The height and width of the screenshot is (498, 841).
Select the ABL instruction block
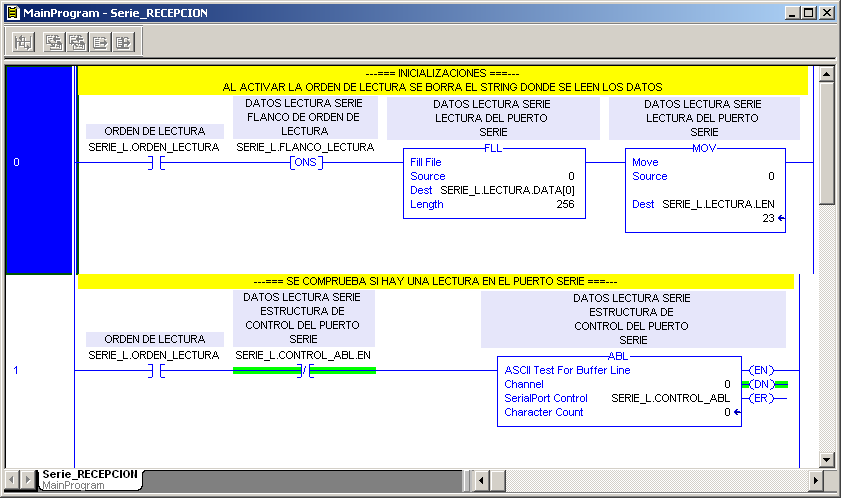click(619, 391)
